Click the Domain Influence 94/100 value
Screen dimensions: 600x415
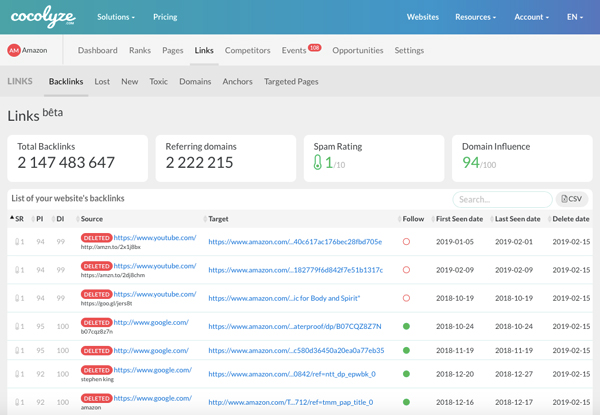(x=479, y=163)
